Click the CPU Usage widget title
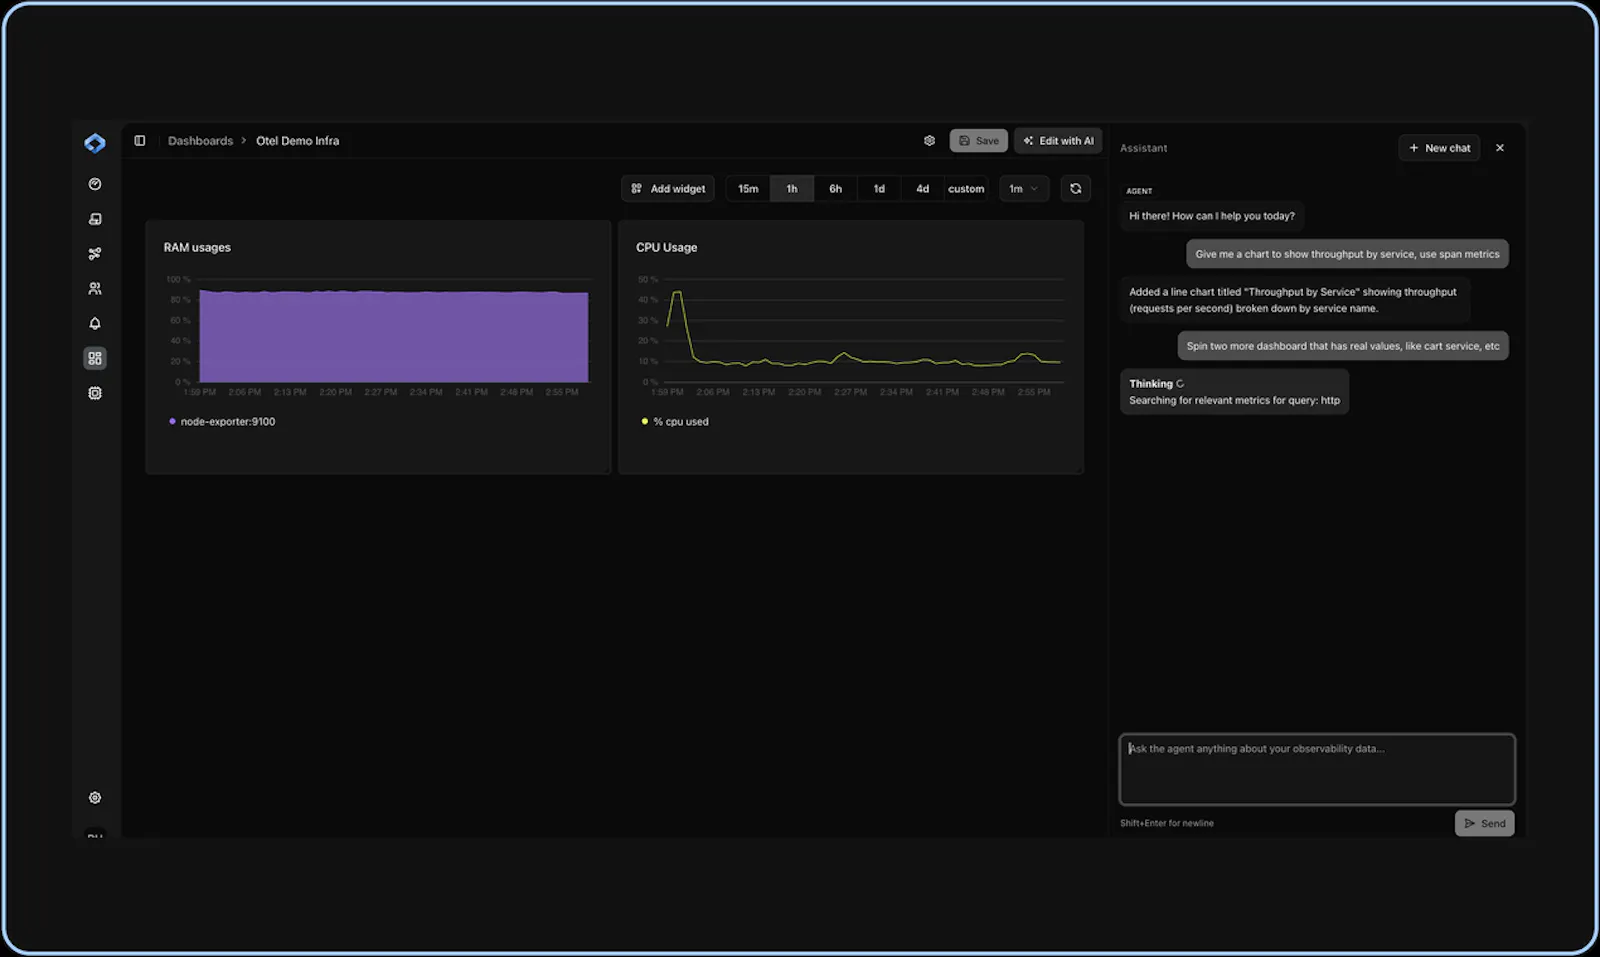The width and height of the screenshot is (1600, 957). [666, 247]
